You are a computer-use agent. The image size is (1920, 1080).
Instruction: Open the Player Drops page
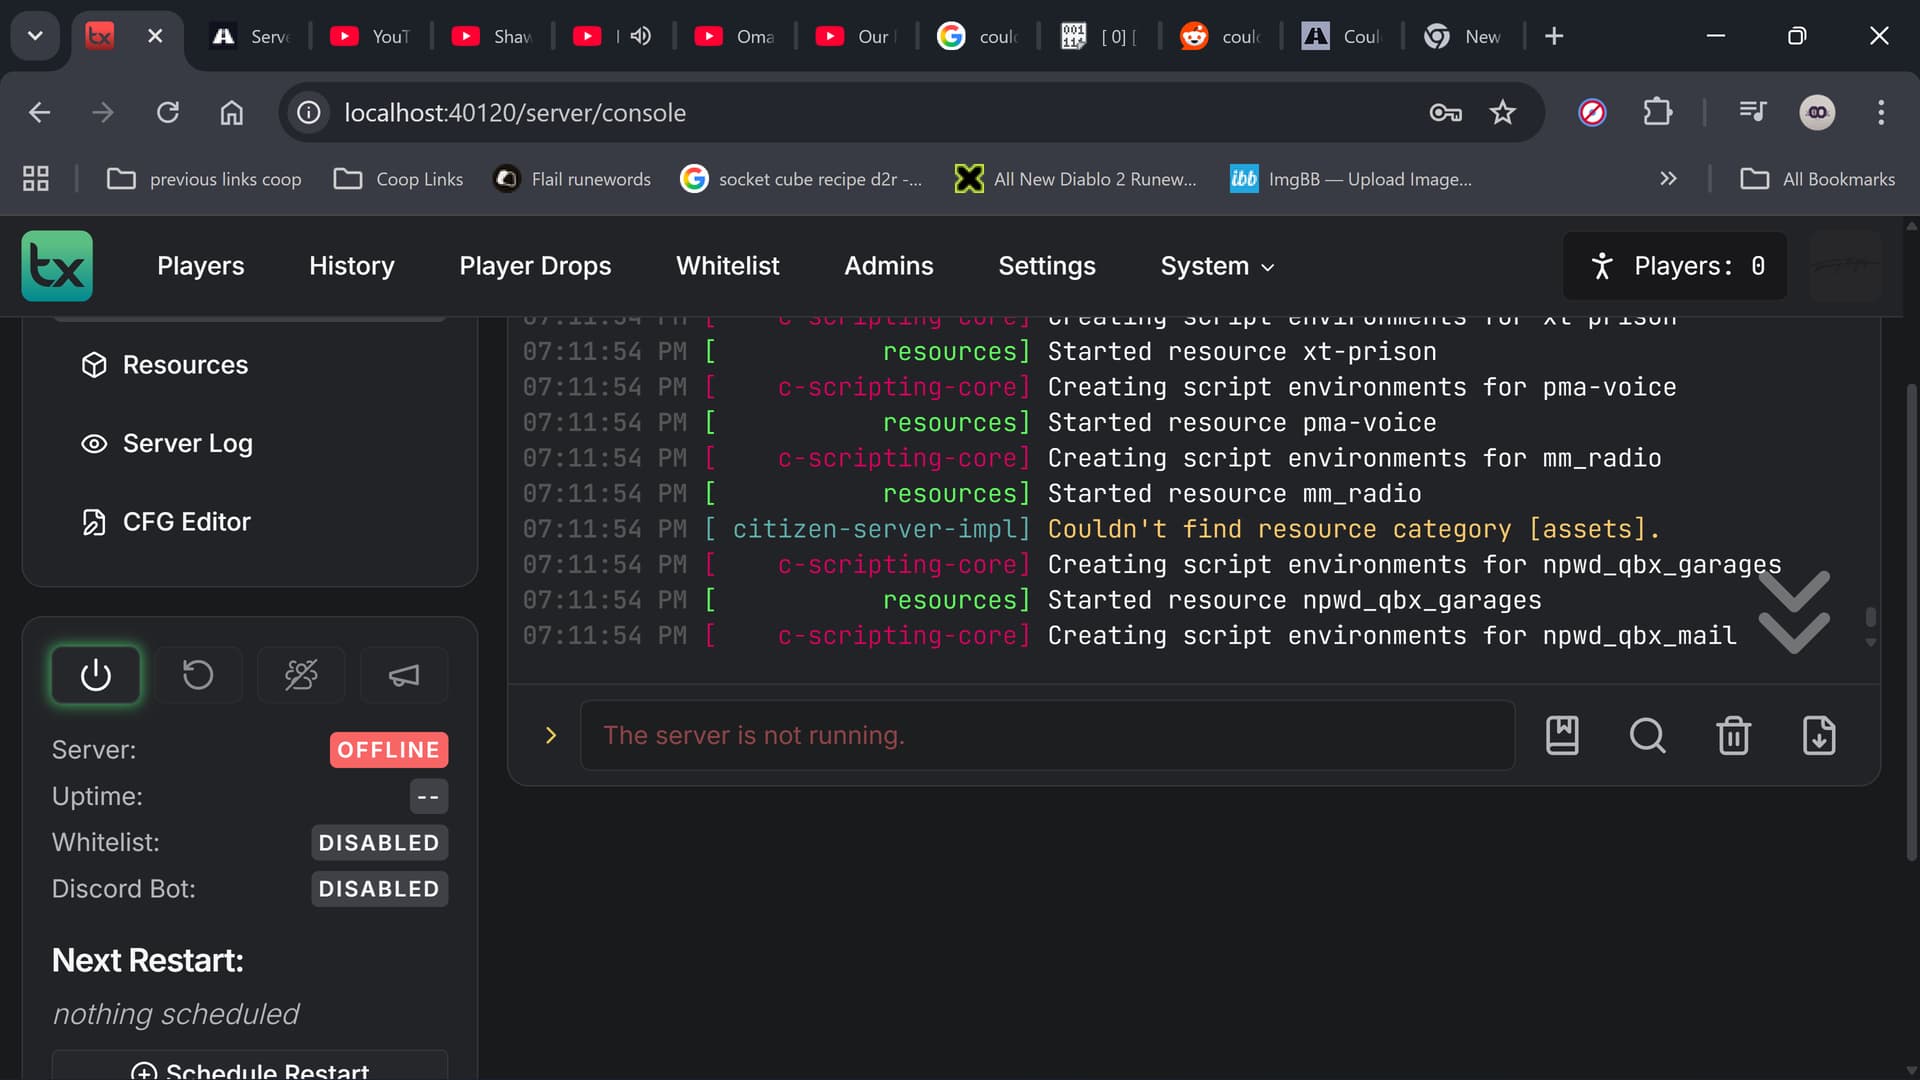tap(535, 266)
